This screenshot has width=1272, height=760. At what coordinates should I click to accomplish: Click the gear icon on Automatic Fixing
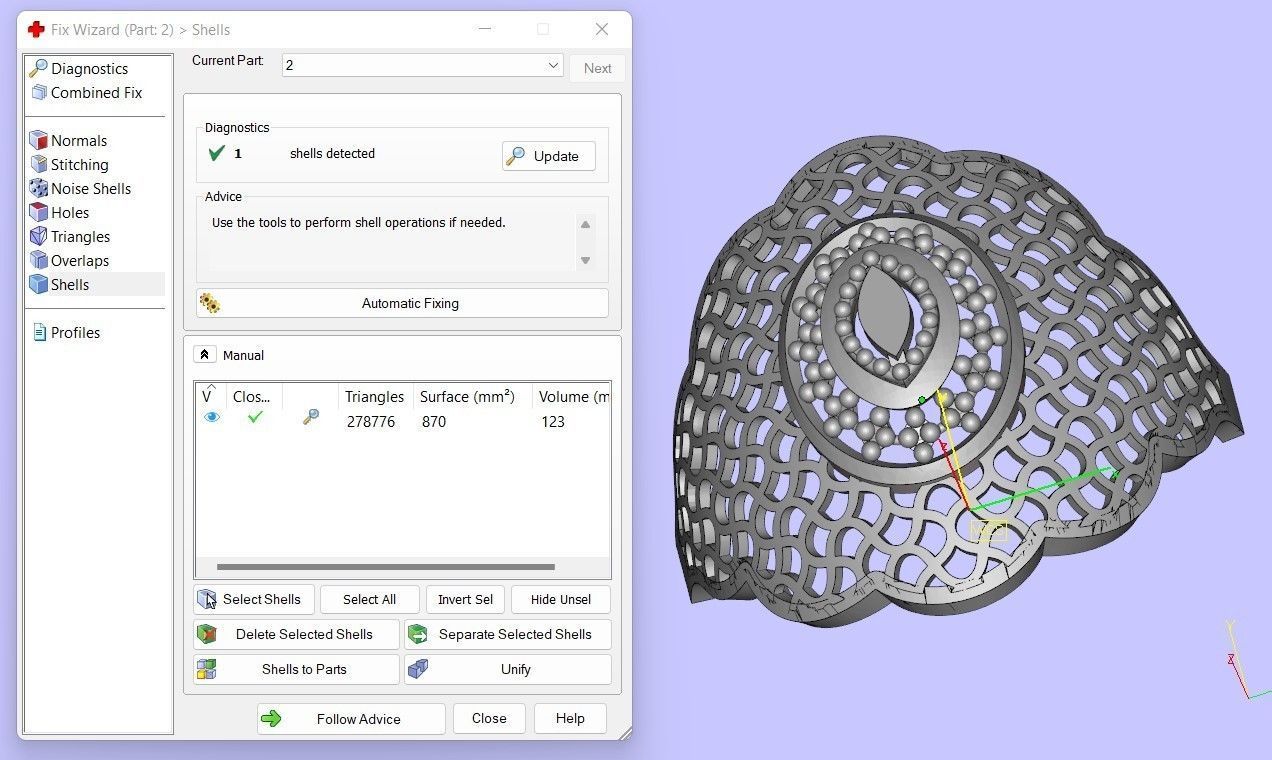point(210,303)
